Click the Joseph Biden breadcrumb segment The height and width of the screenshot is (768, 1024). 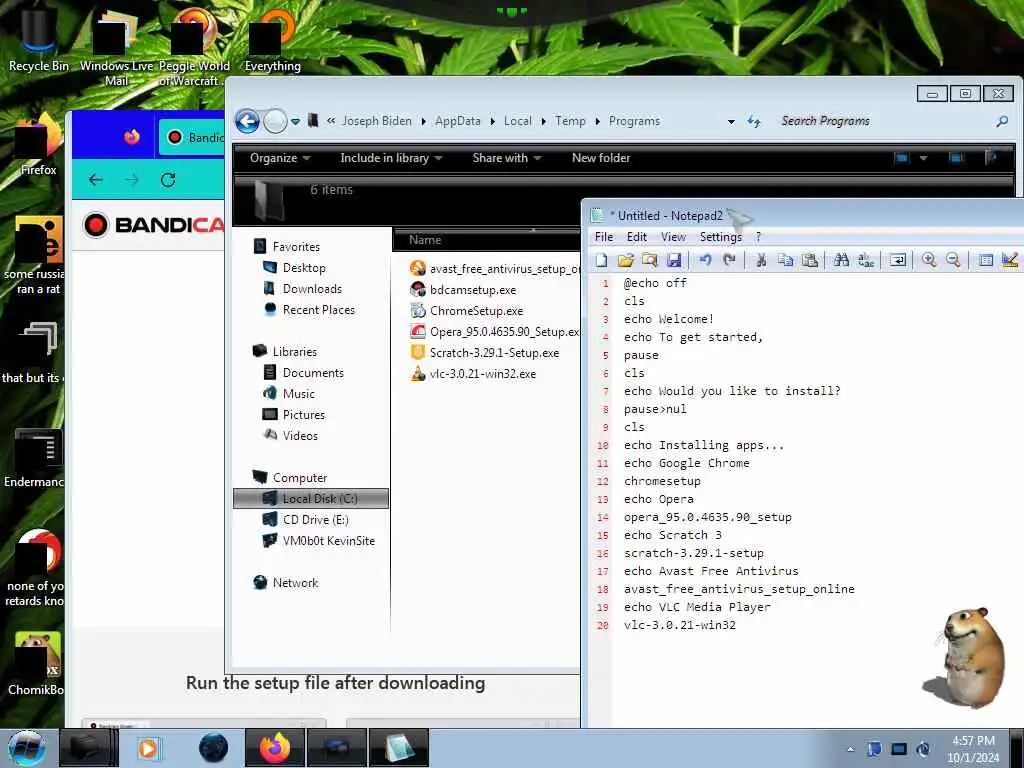(377, 121)
